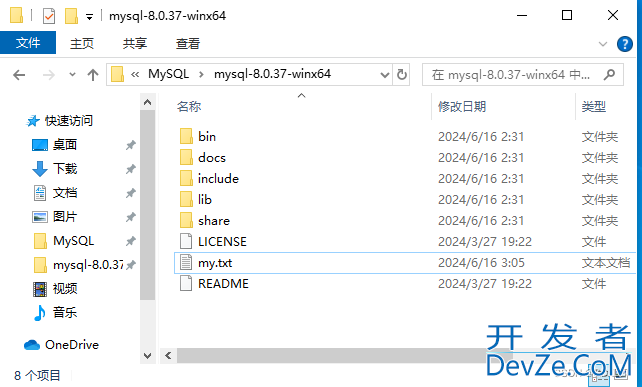Select the my.txt file icon
This screenshot has height=387, width=642.
click(186, 263)
